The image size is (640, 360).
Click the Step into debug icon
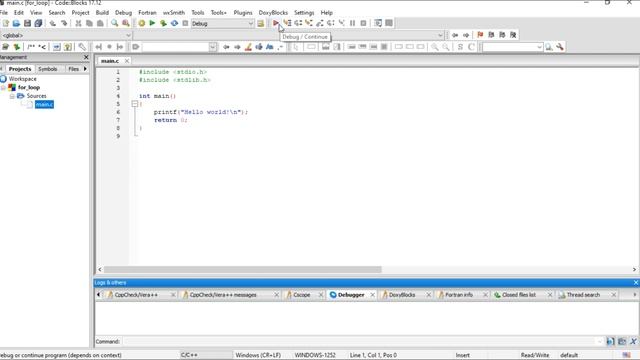[x=309, y=23]
